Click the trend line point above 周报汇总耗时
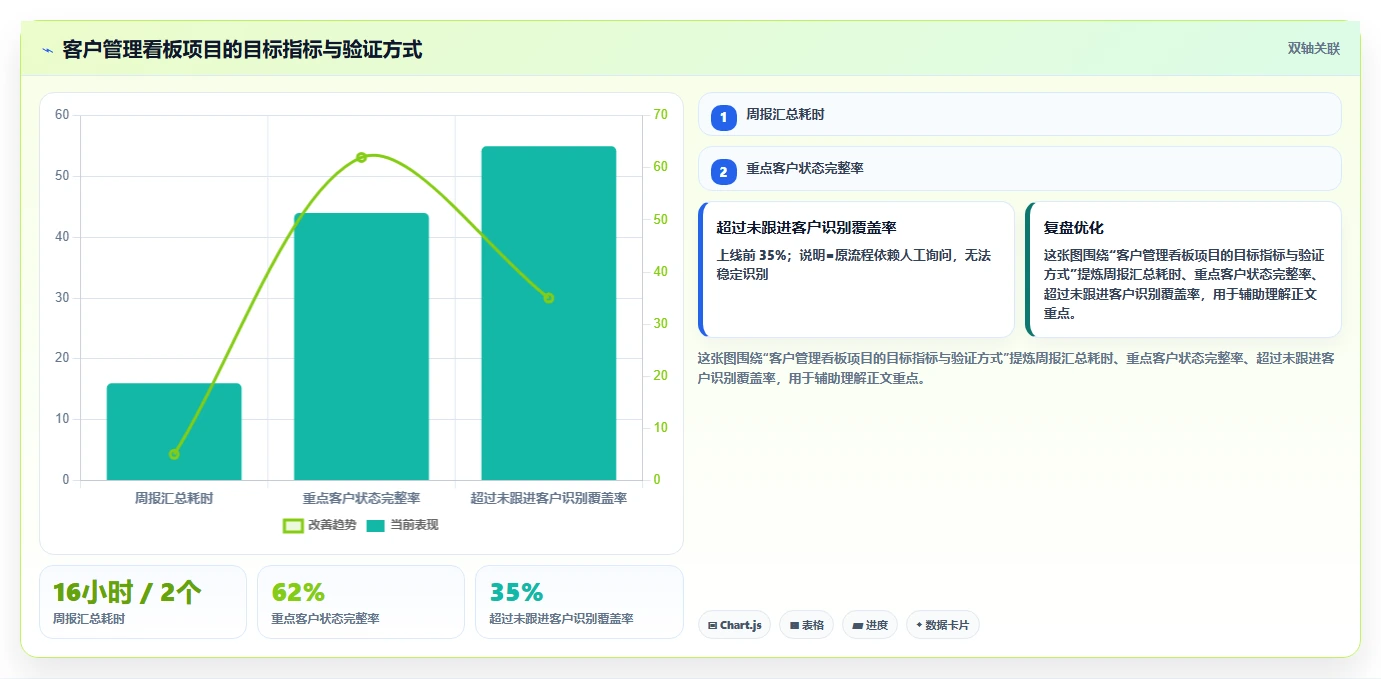Viewport: 1381px width, 679px height. (174, 454)
